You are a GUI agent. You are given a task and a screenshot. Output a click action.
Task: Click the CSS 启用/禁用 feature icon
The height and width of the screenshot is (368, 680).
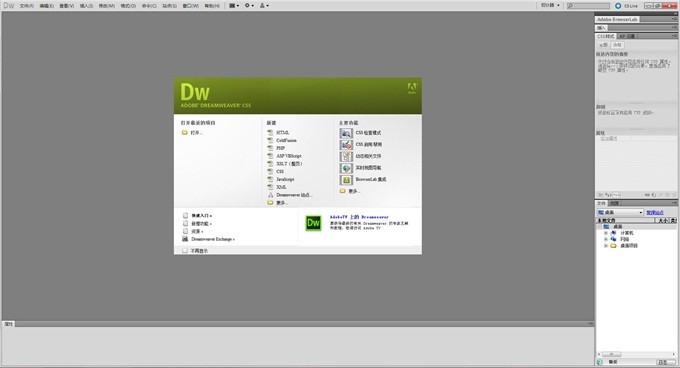(x=346, y=145)
